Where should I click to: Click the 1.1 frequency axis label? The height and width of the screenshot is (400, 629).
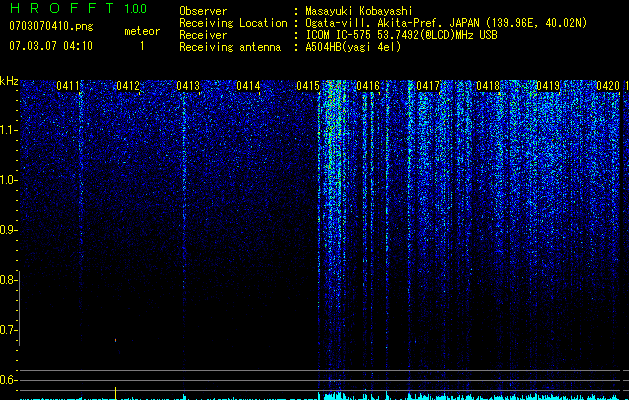coord(7,130)
